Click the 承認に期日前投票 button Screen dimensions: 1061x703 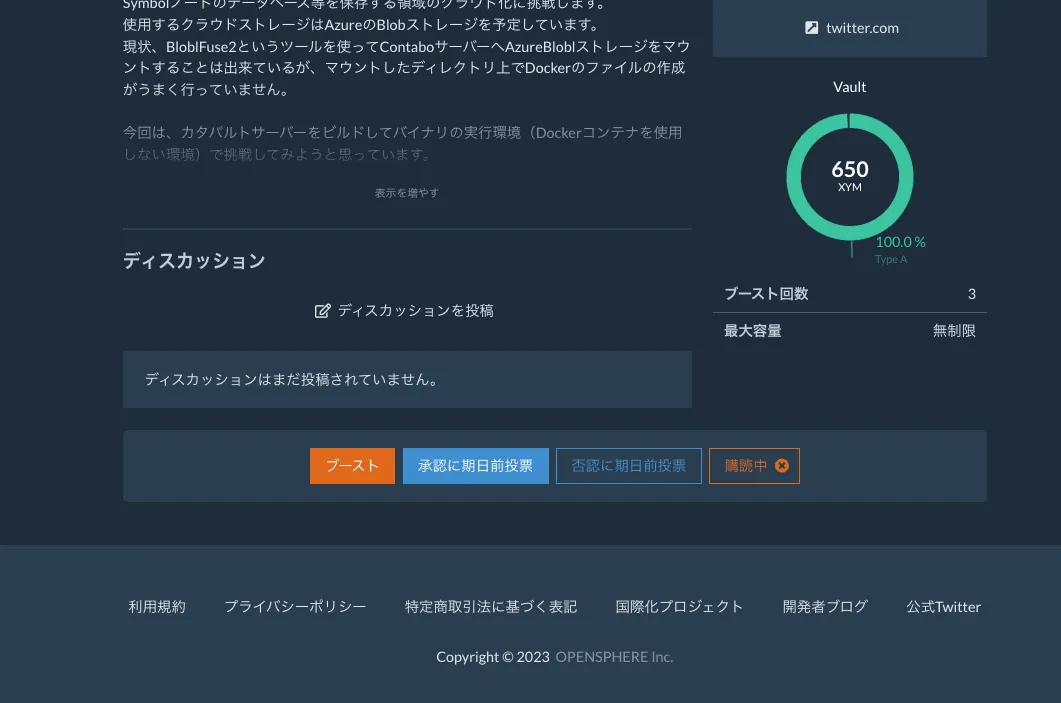point(475,466)
